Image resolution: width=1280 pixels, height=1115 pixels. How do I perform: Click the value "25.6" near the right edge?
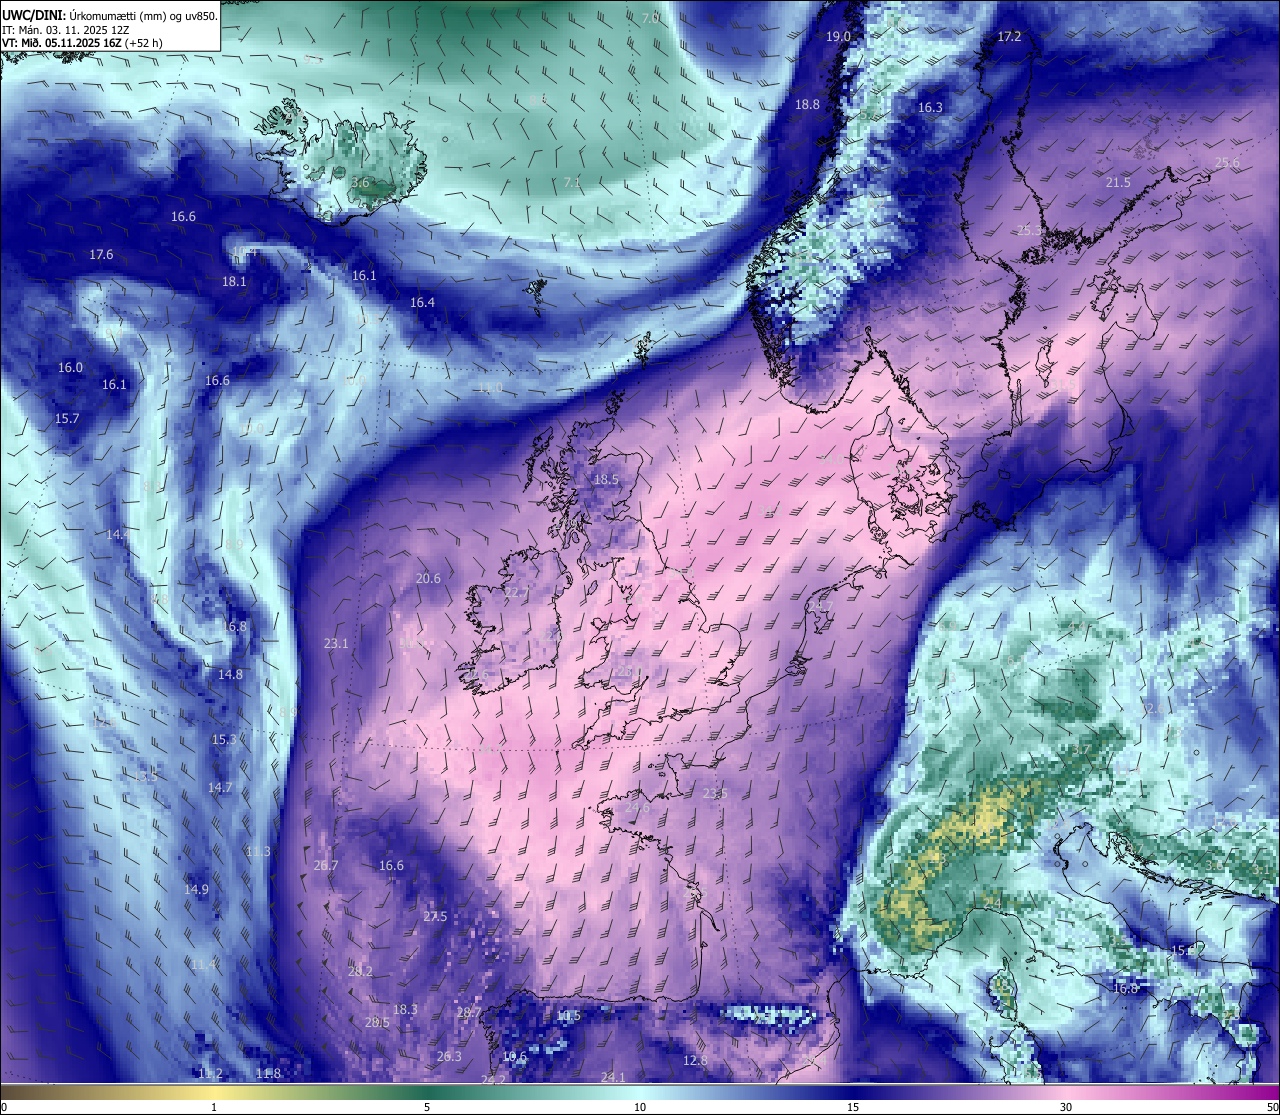(x=1227, y=163)
